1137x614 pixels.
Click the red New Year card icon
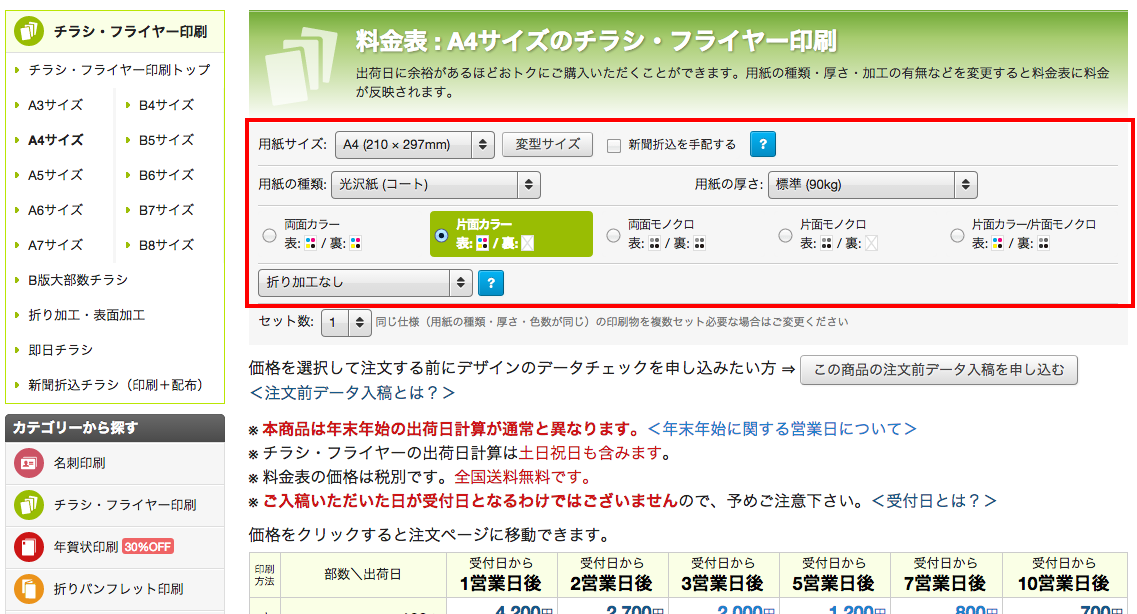(29, 547)
